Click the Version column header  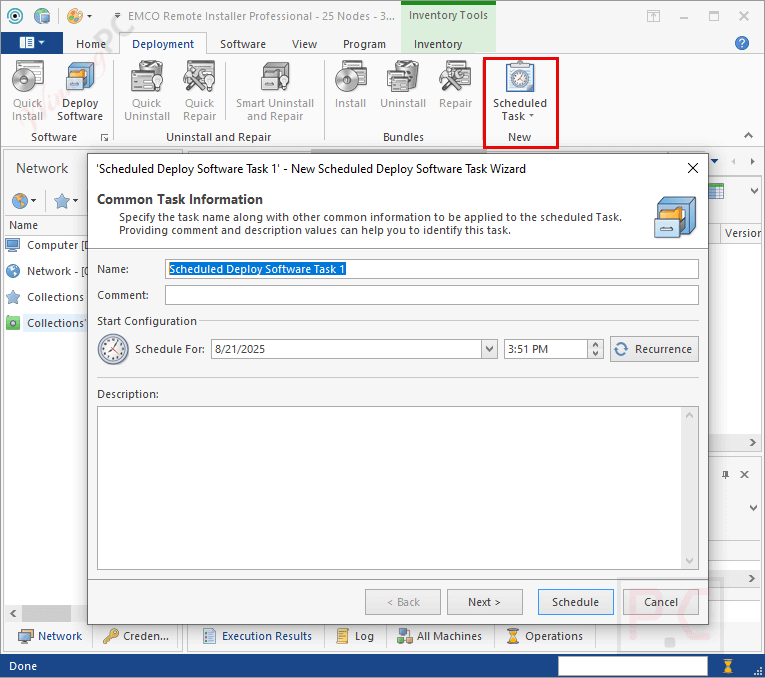(x=741, y=233)
